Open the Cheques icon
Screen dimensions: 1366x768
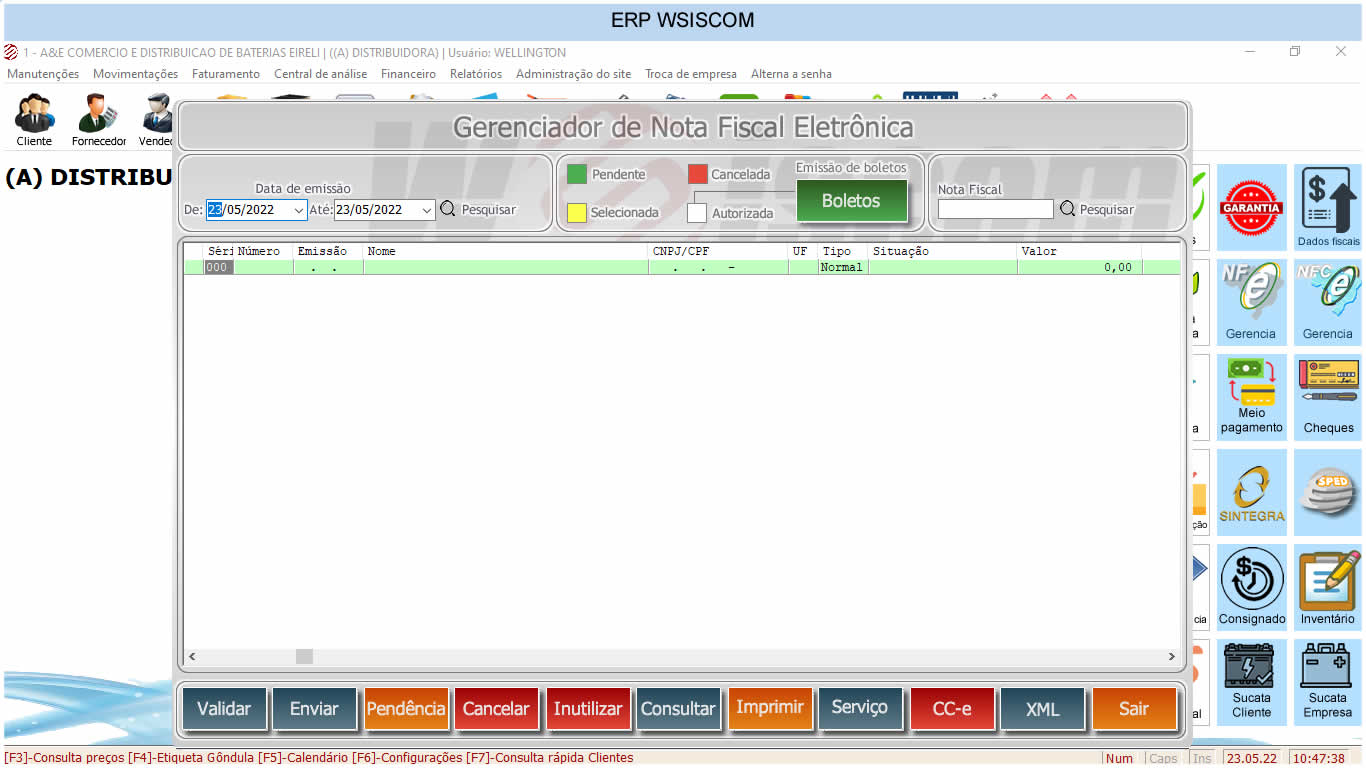(x=1328, y=397)
